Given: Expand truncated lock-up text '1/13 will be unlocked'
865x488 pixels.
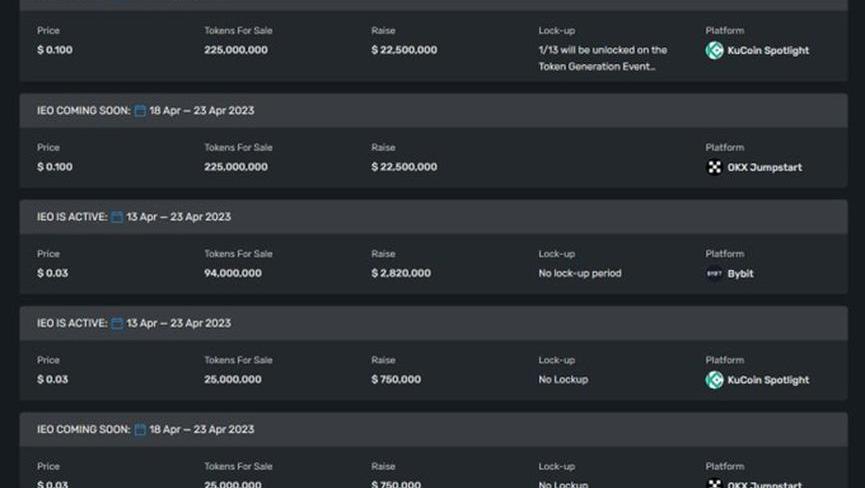Looking at the screenshot, I should (602, 58).
